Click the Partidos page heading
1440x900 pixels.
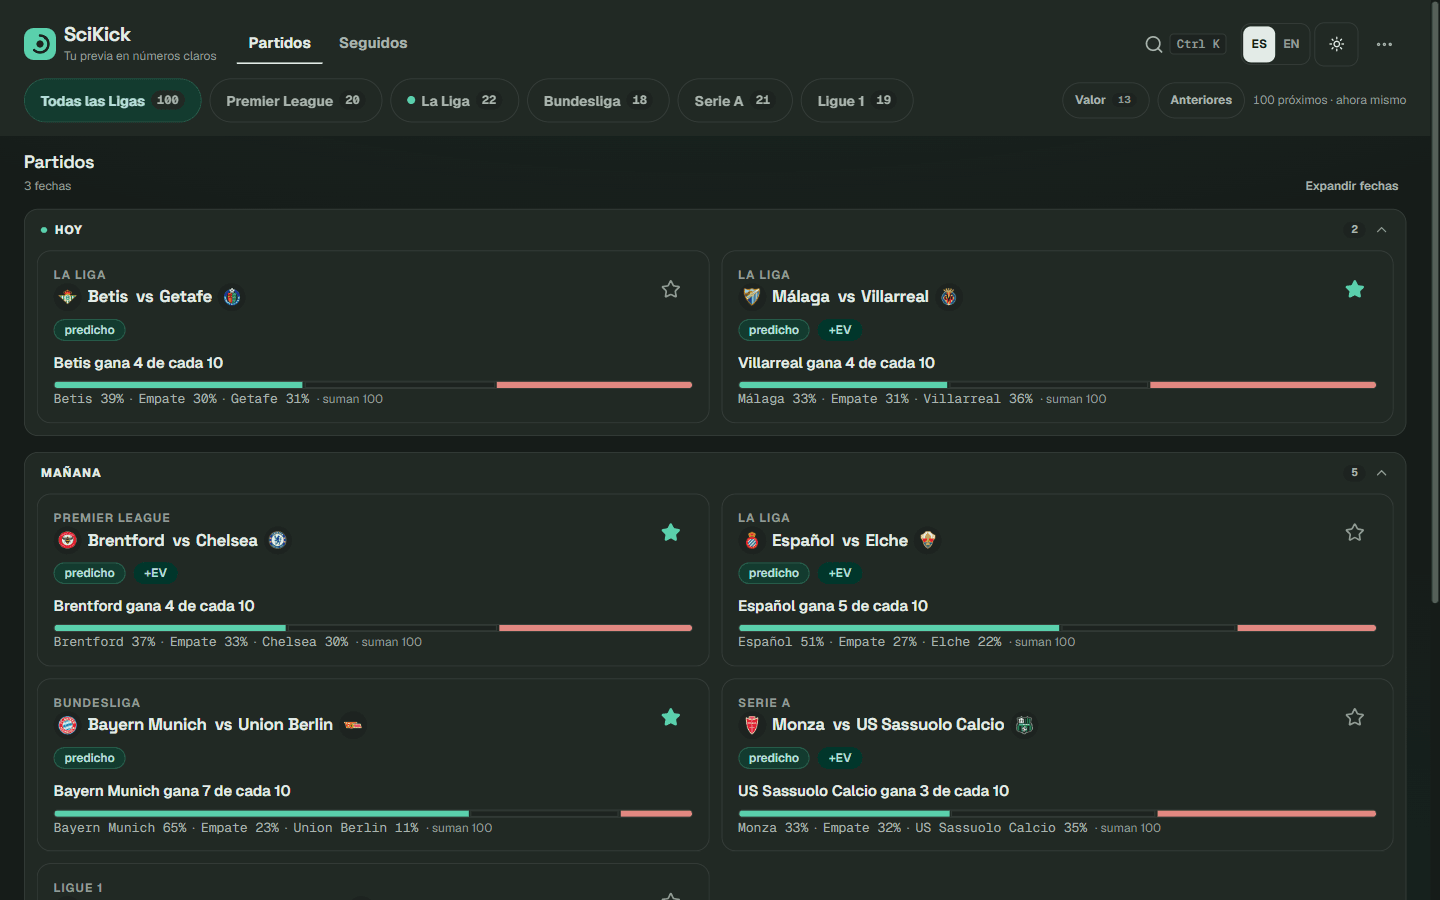(x=59, y=162)
